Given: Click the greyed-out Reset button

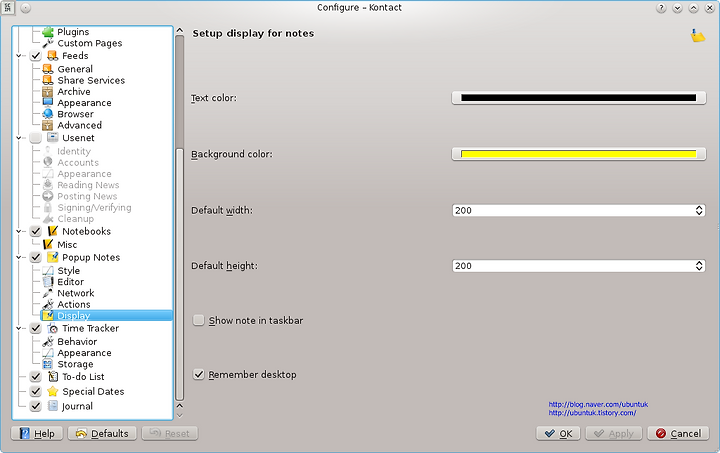Looking at the screenshot, I should point(169,434).
